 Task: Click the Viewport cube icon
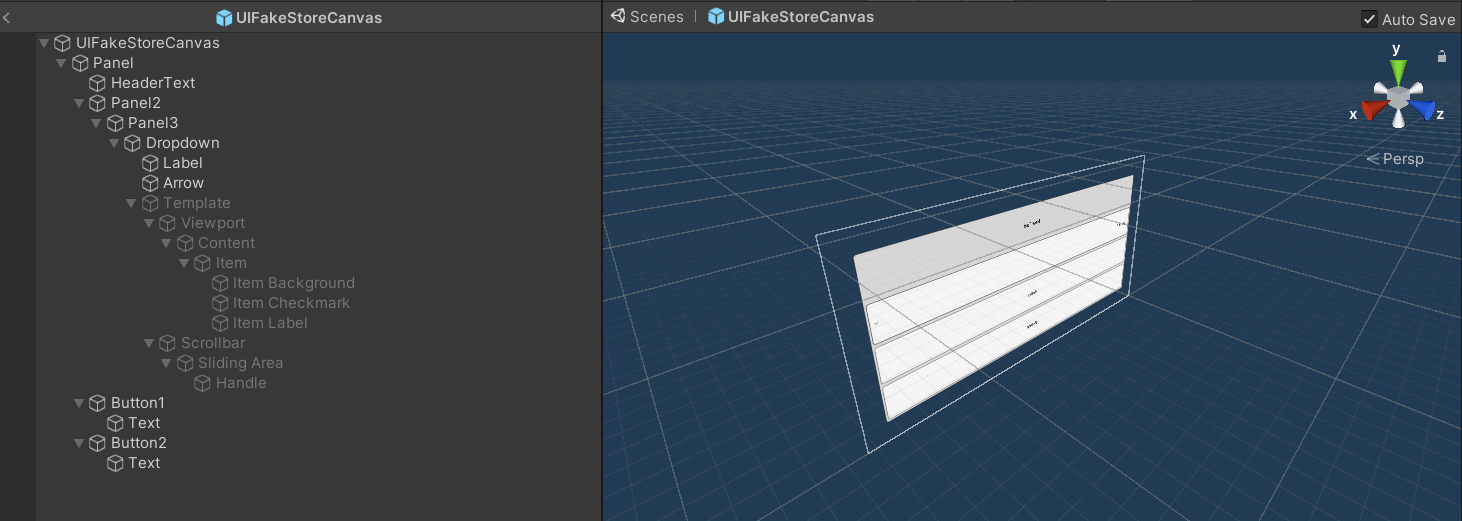pos(167,223)
